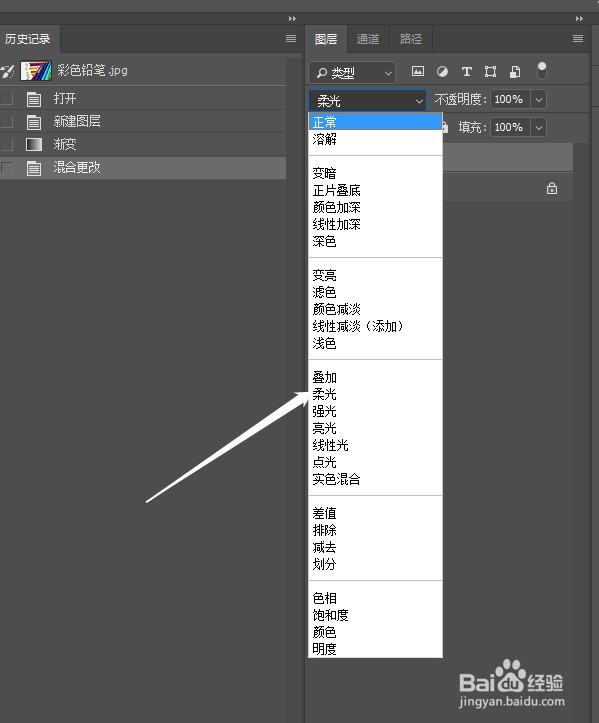The width and height of the screenshot is (599, 723).
Task: Click smart object filter icon
Action: (515, 71)
